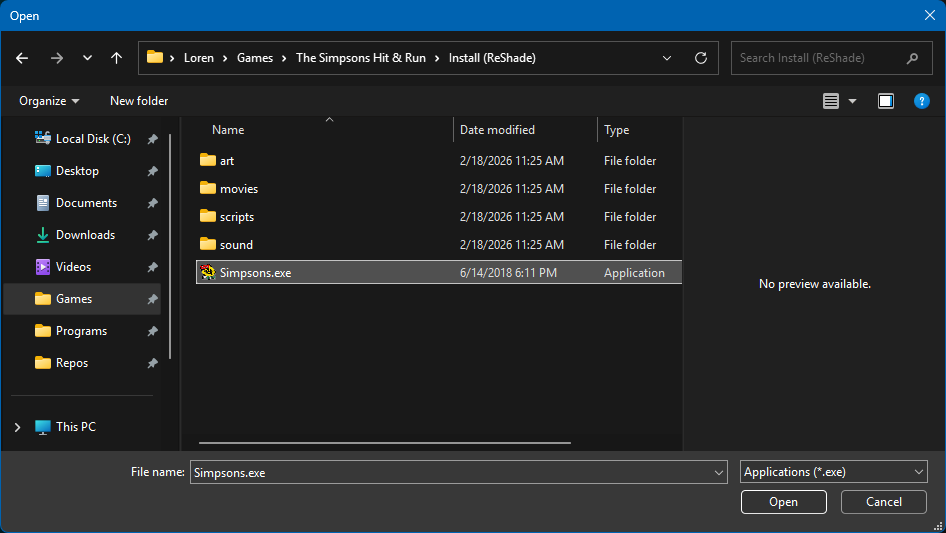Click the Open button

click(x=784, y=502)
